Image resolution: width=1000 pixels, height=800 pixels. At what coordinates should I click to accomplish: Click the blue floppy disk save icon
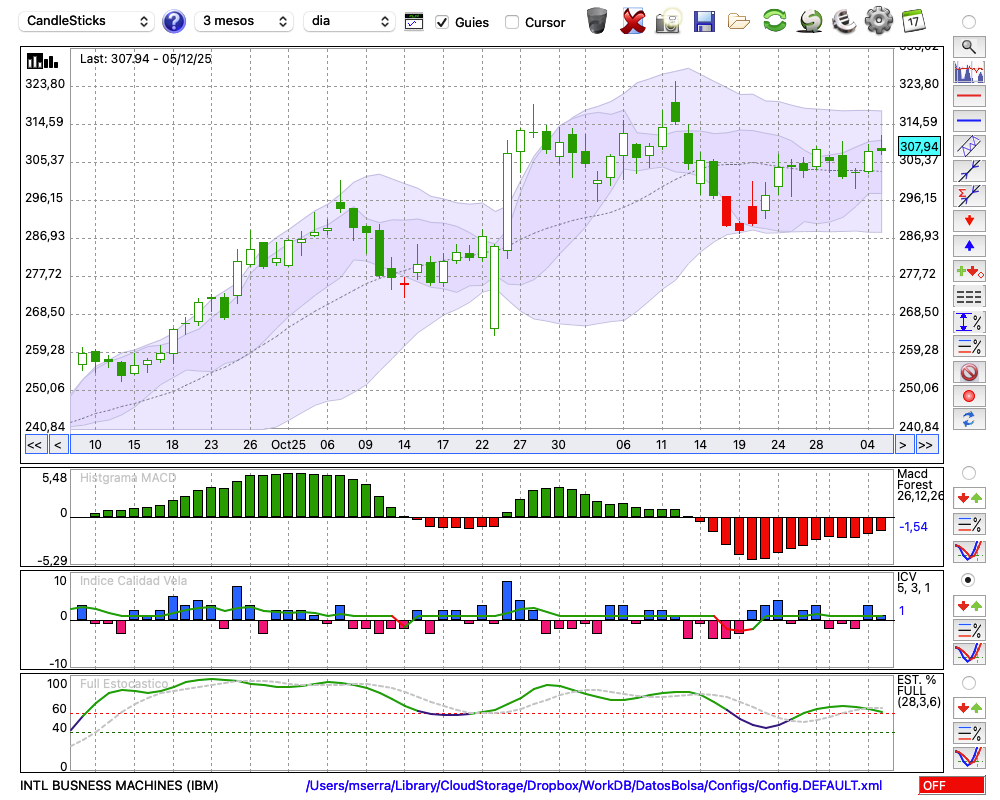point(704,21)
